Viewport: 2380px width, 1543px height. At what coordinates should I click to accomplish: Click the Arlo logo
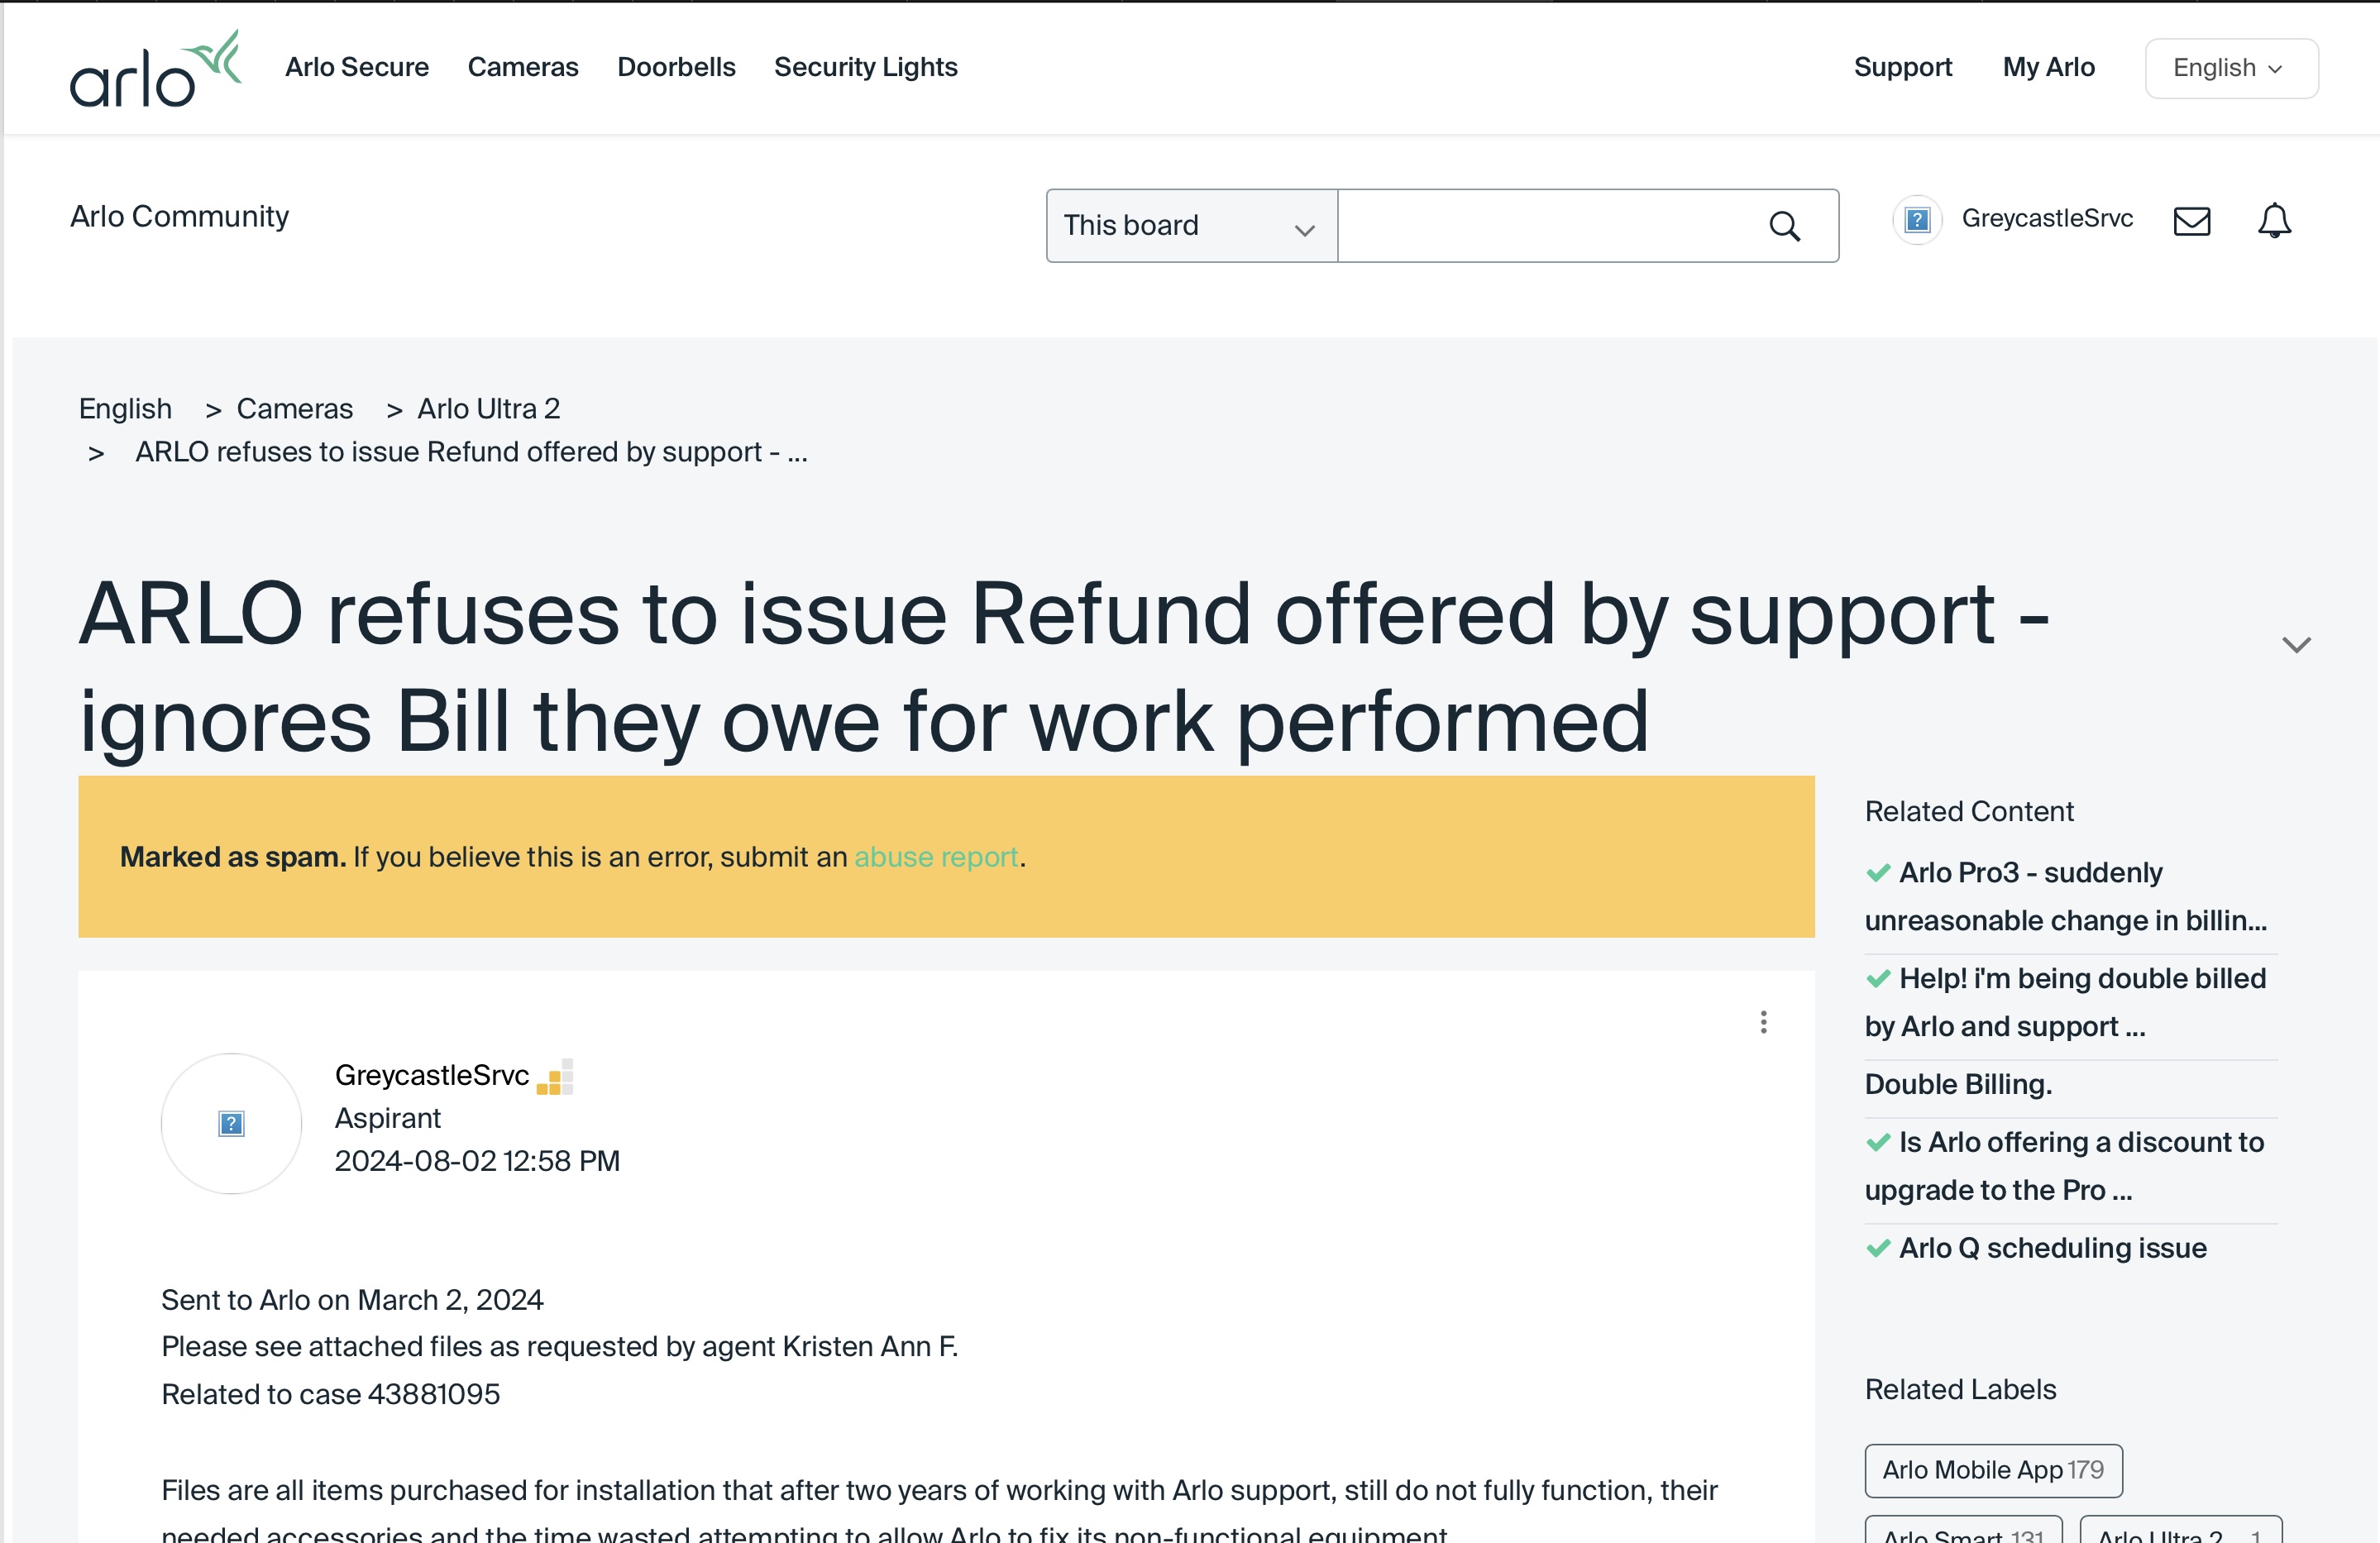(155, 68)
